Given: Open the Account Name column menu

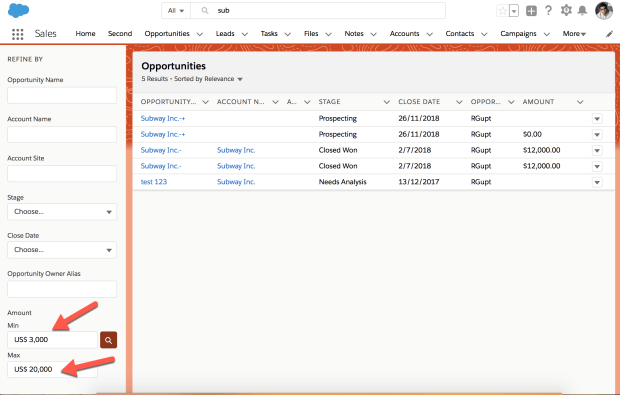Looking at the screenshot, I should click(x=276, y=102).
